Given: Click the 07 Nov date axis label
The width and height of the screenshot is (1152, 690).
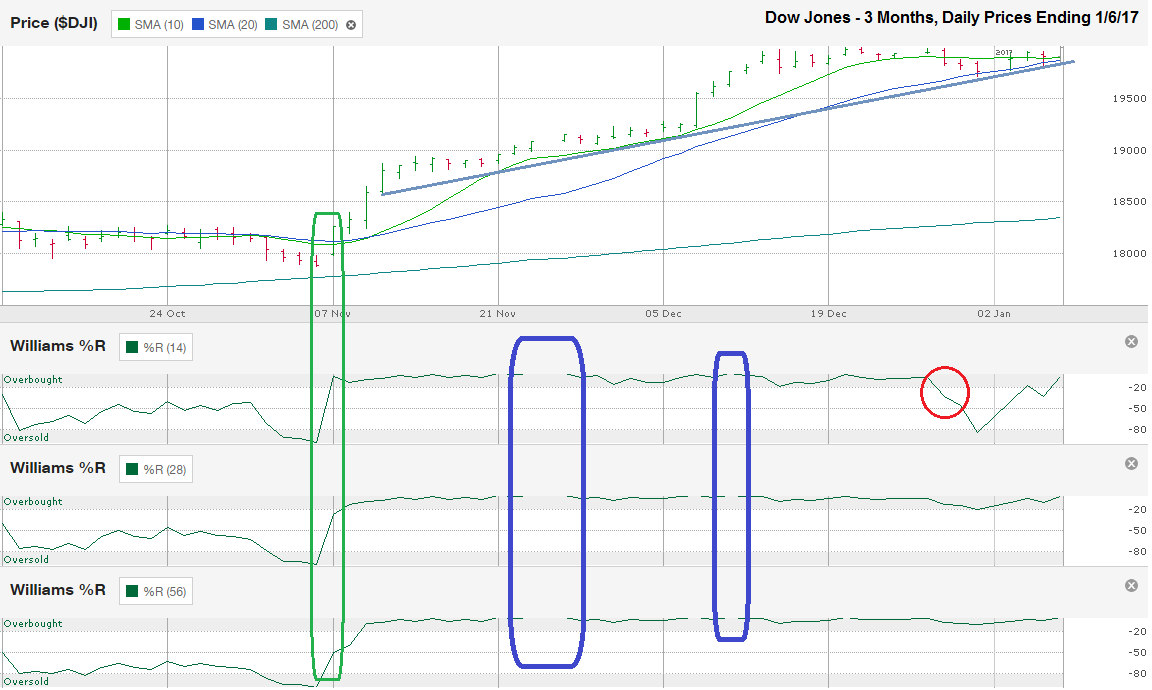Looking at the screenshot, I should pyautogui.click(x=332, y=314).
